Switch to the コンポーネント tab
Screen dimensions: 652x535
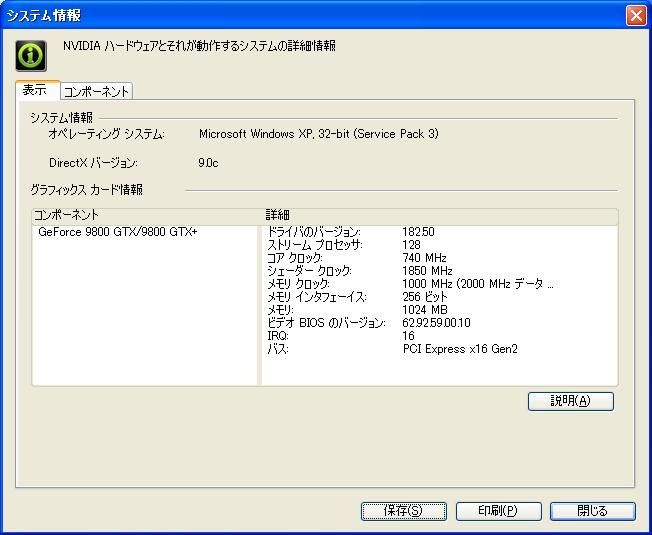[96, 91]
